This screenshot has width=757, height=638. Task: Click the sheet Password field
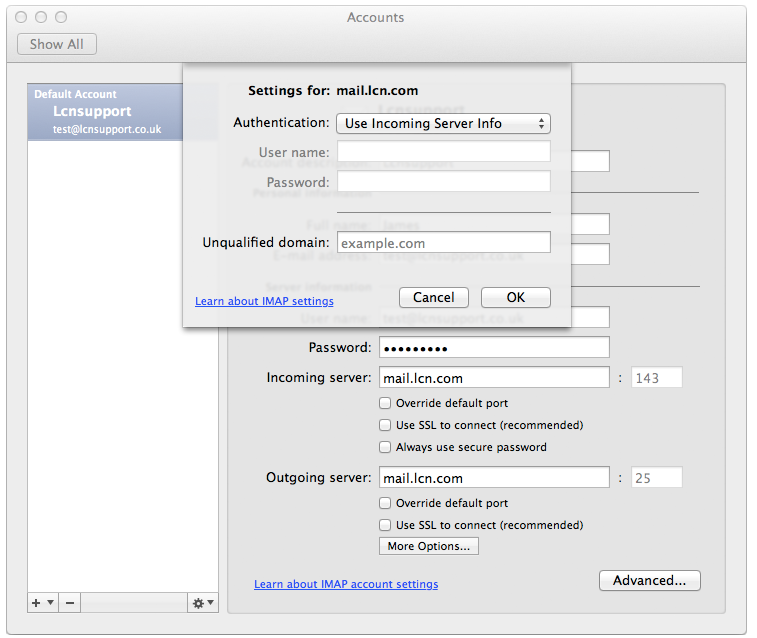(444, 181)
